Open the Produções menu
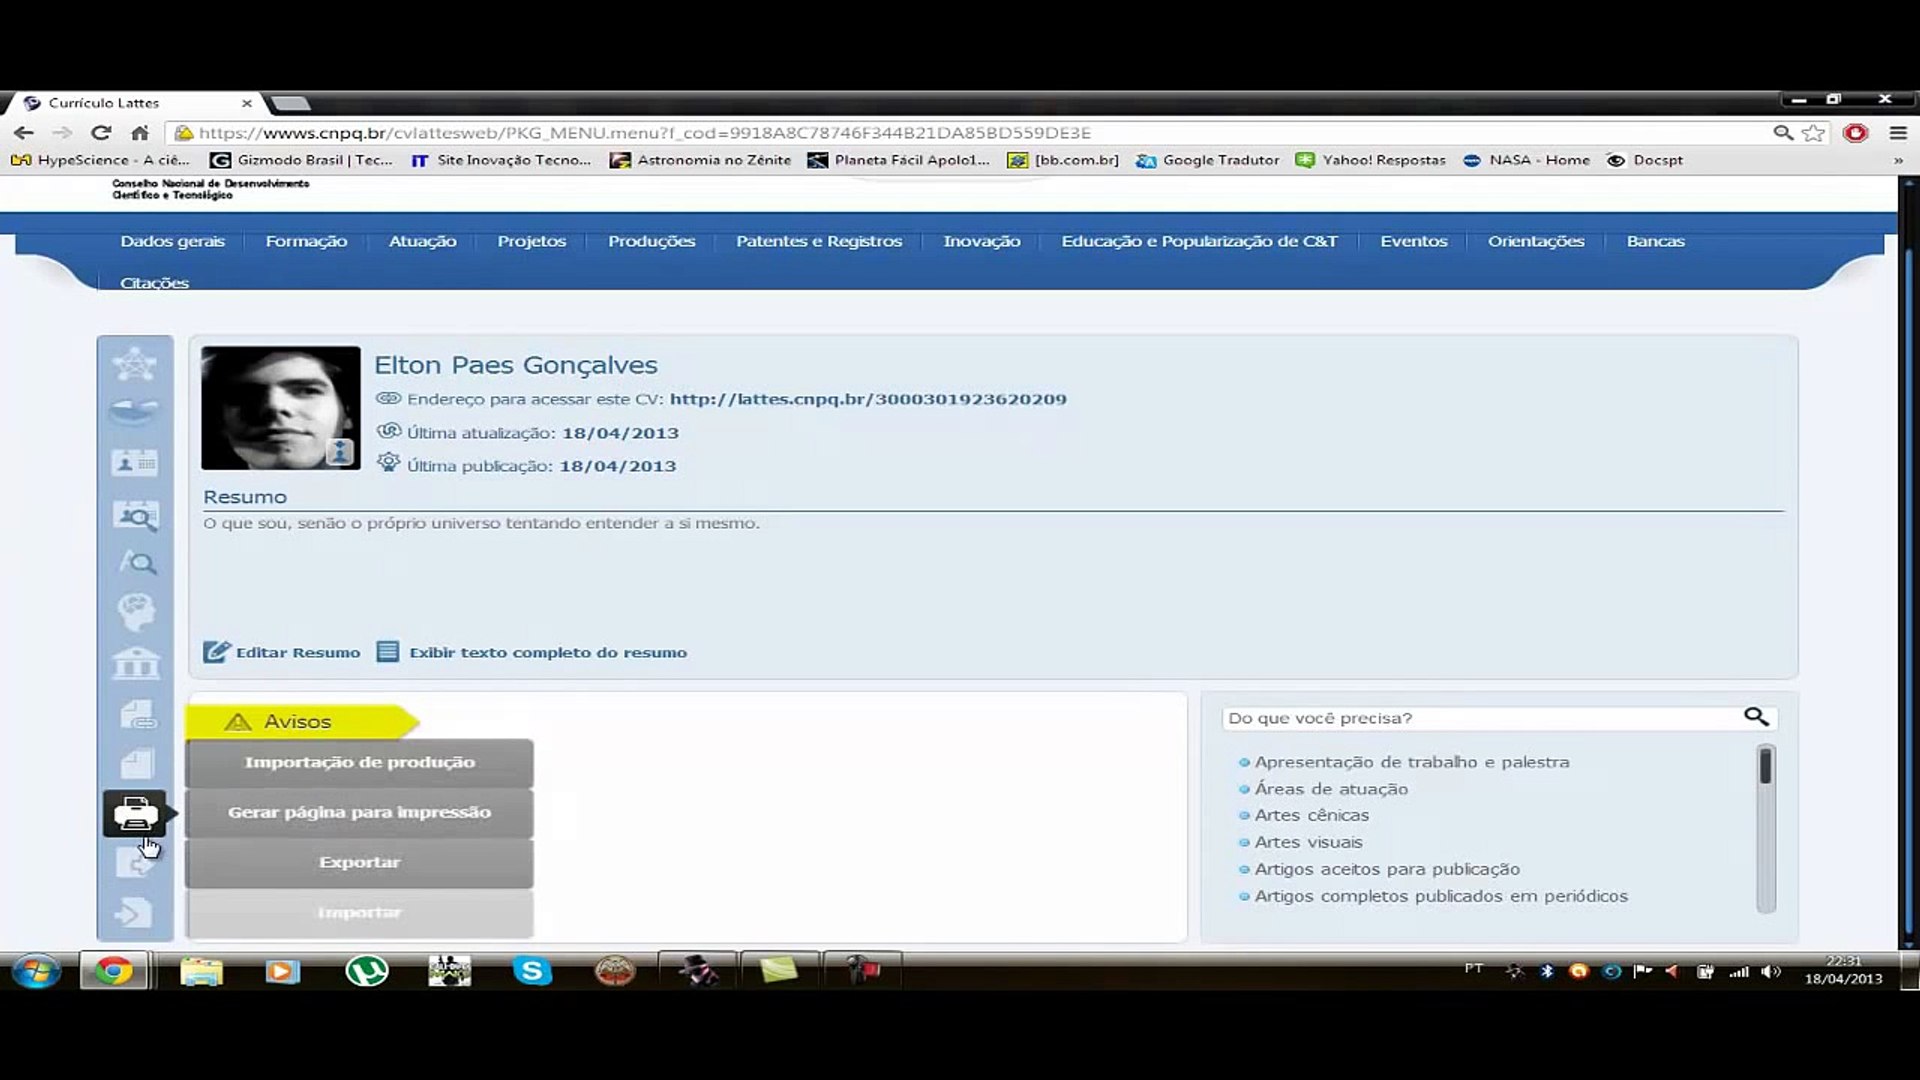This screenshot has height=1080, width=1920. 651,241
